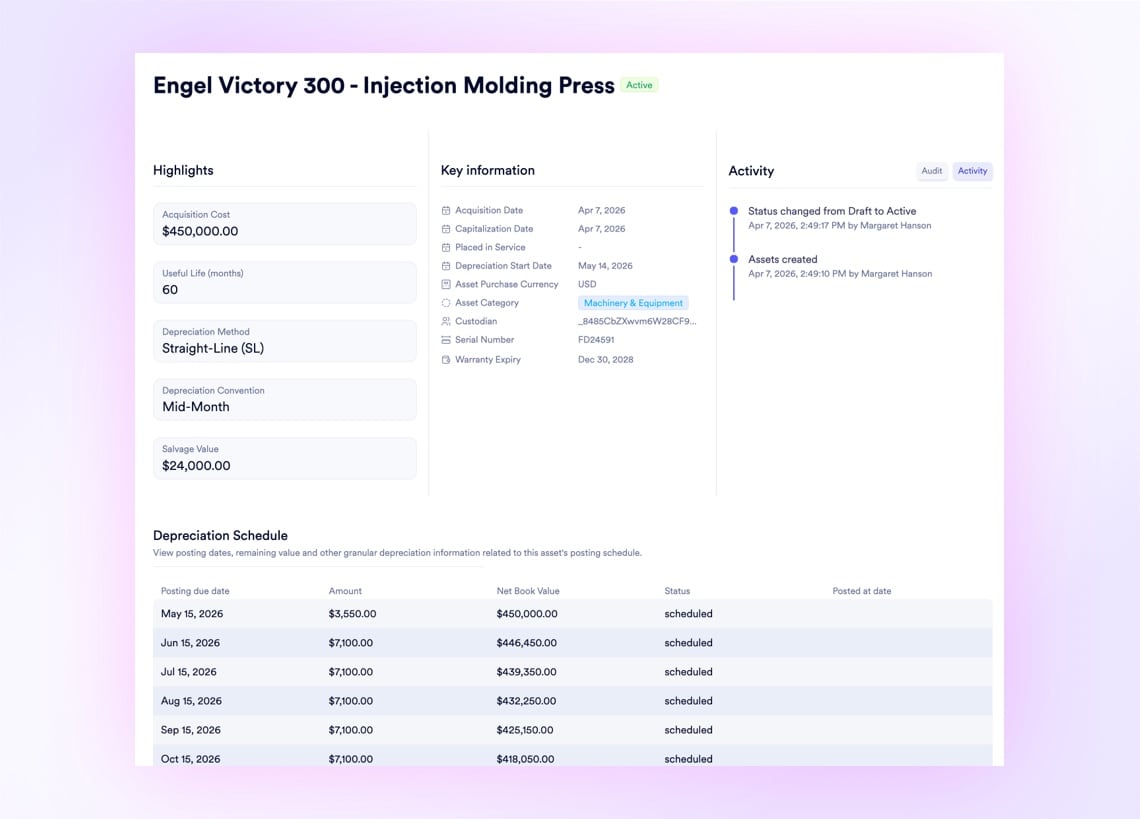Click the $3,550.00 amount cell
This screenshot has width=1140, height=819.
tap(353, 614)
